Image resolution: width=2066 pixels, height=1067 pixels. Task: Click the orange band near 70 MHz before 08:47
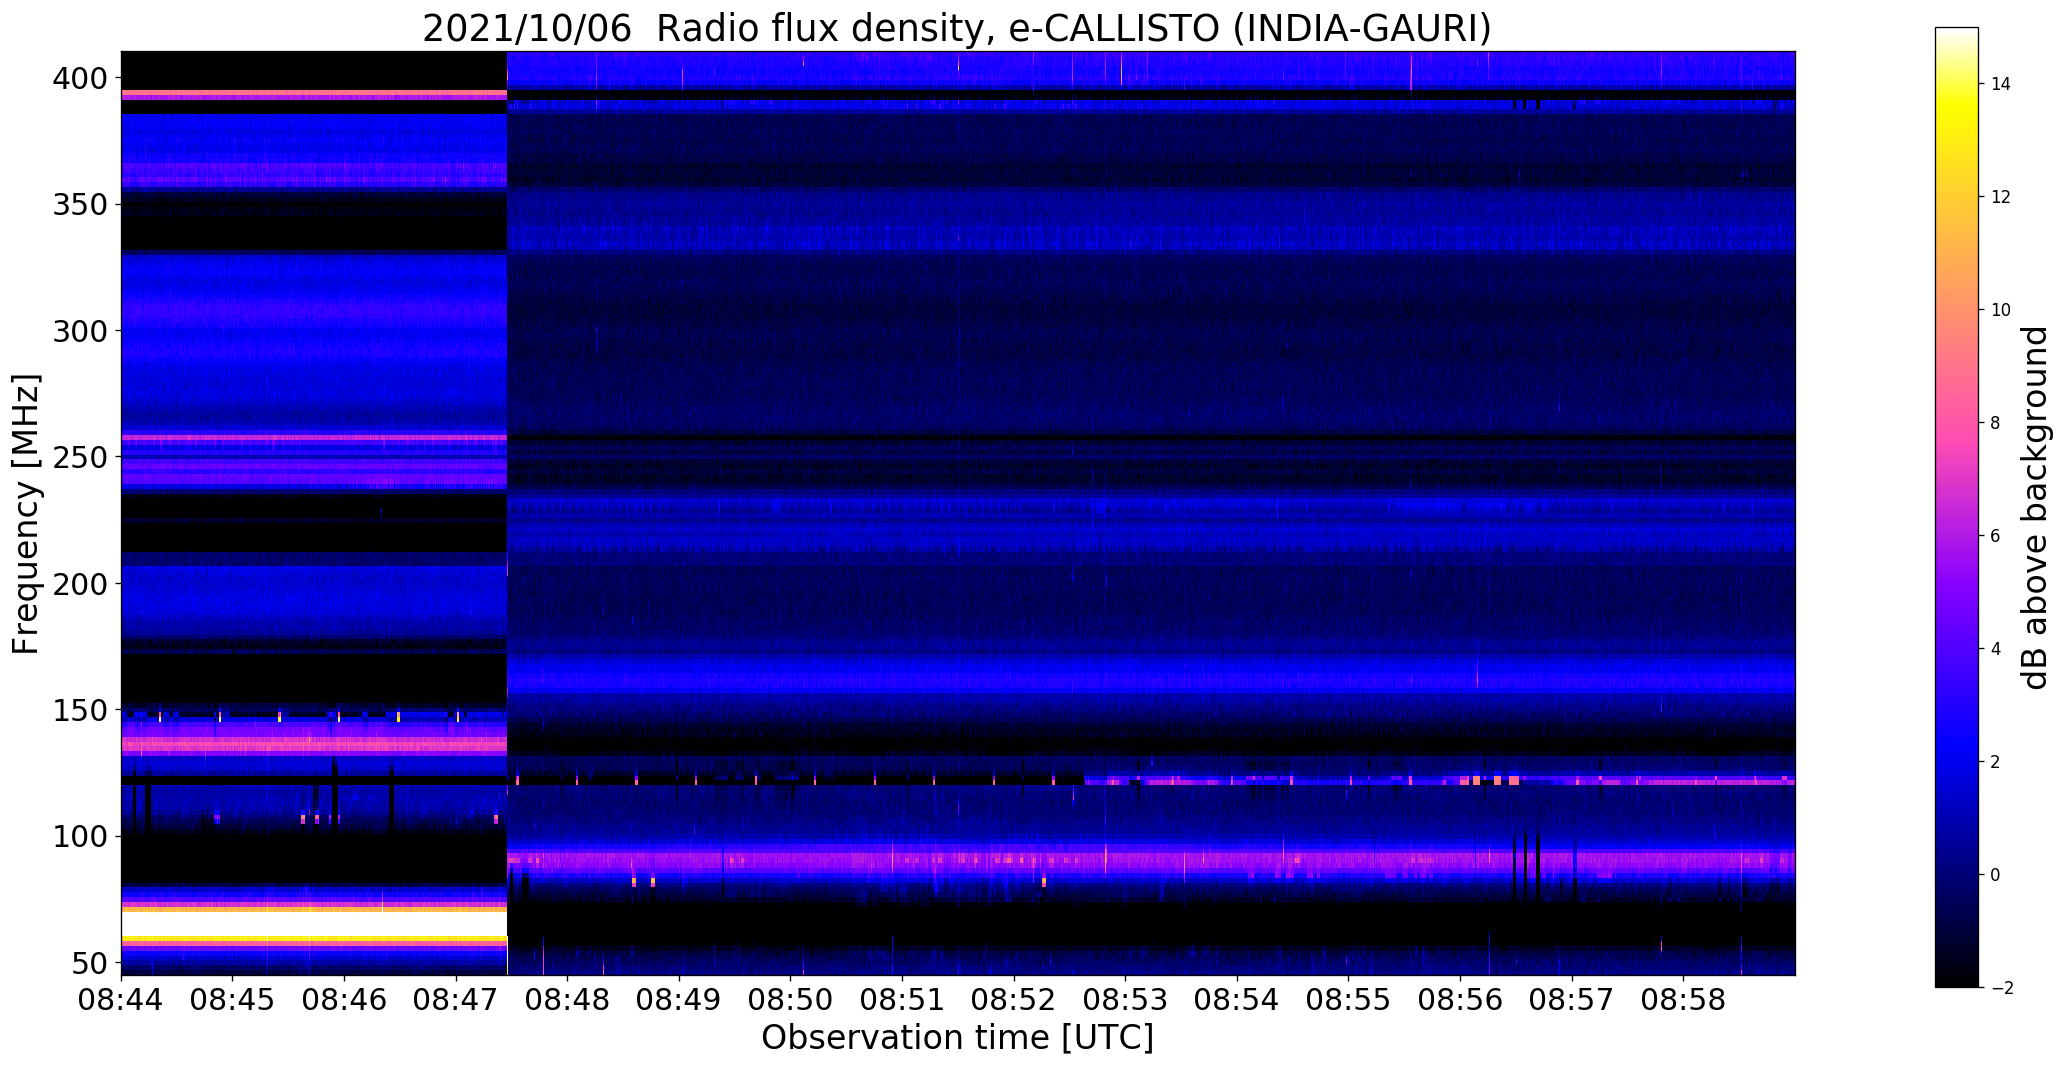(314, 908)
